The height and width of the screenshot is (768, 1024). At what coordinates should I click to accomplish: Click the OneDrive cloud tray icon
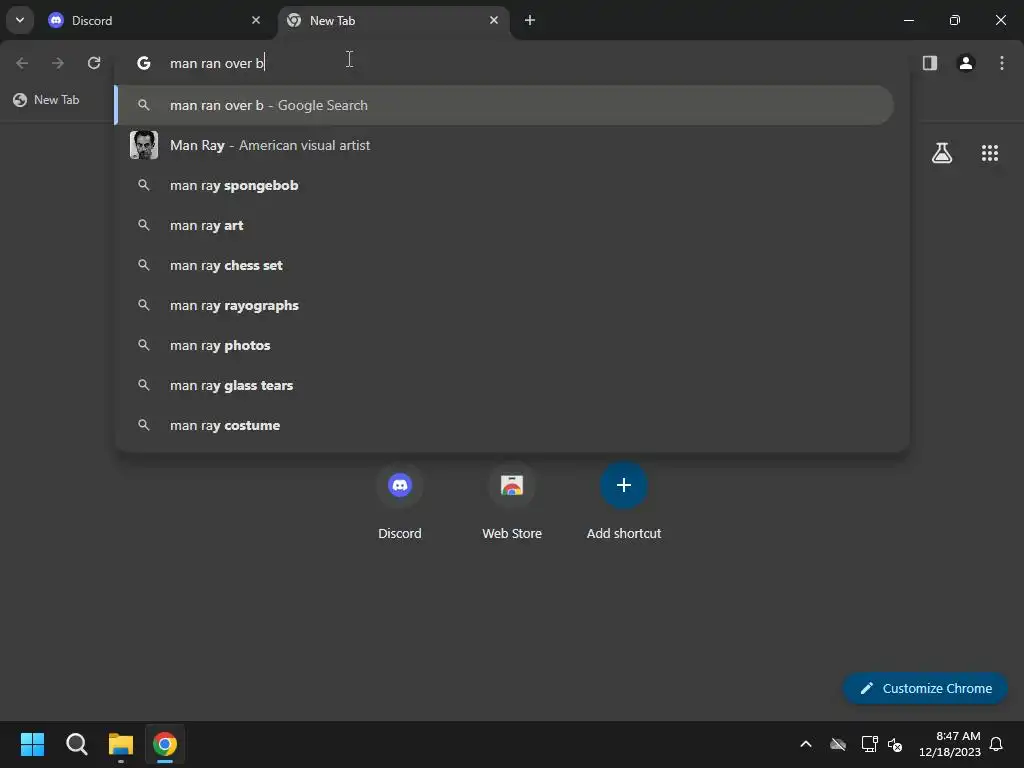[x=838, y=744]
